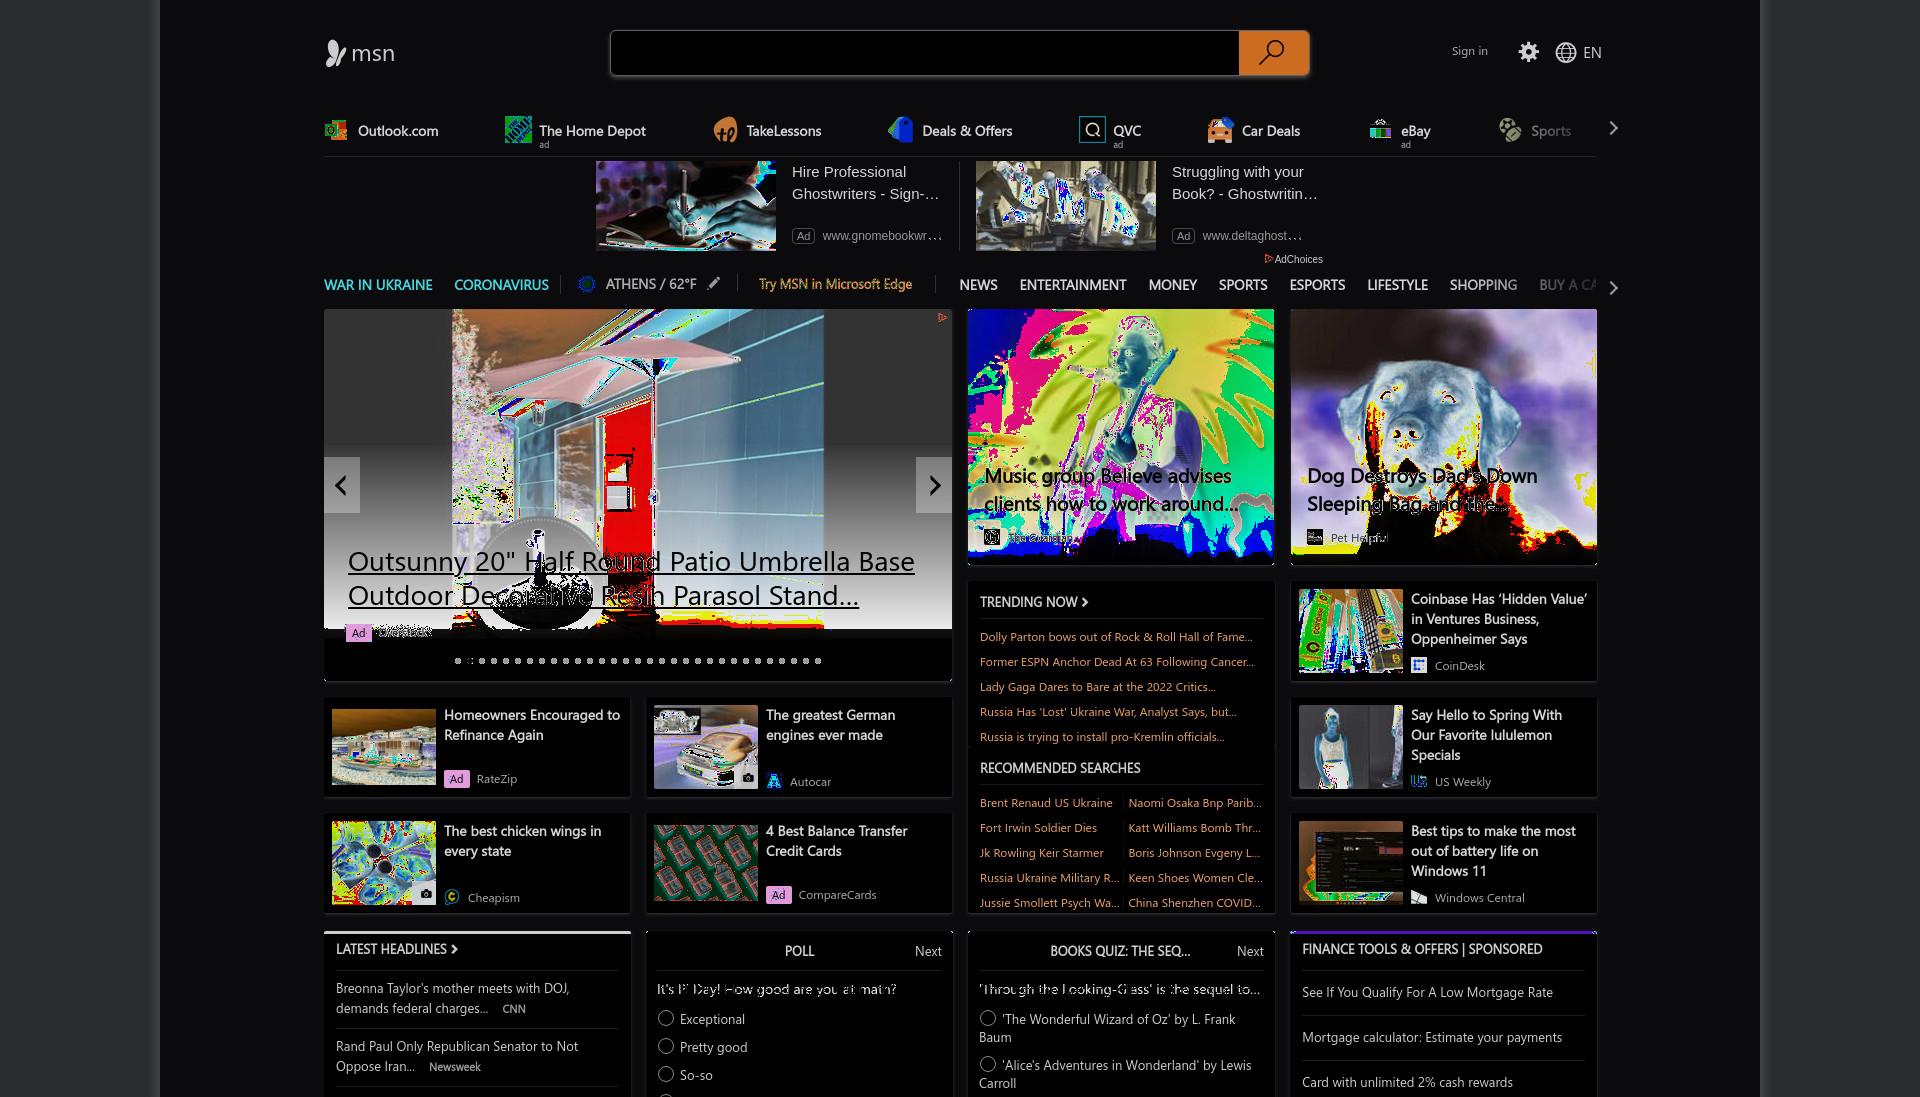The width and height of the screenshot is (1920, 1097).
Task: Open the LIFESTYLE menu tab
Action: click(1397, 285)
